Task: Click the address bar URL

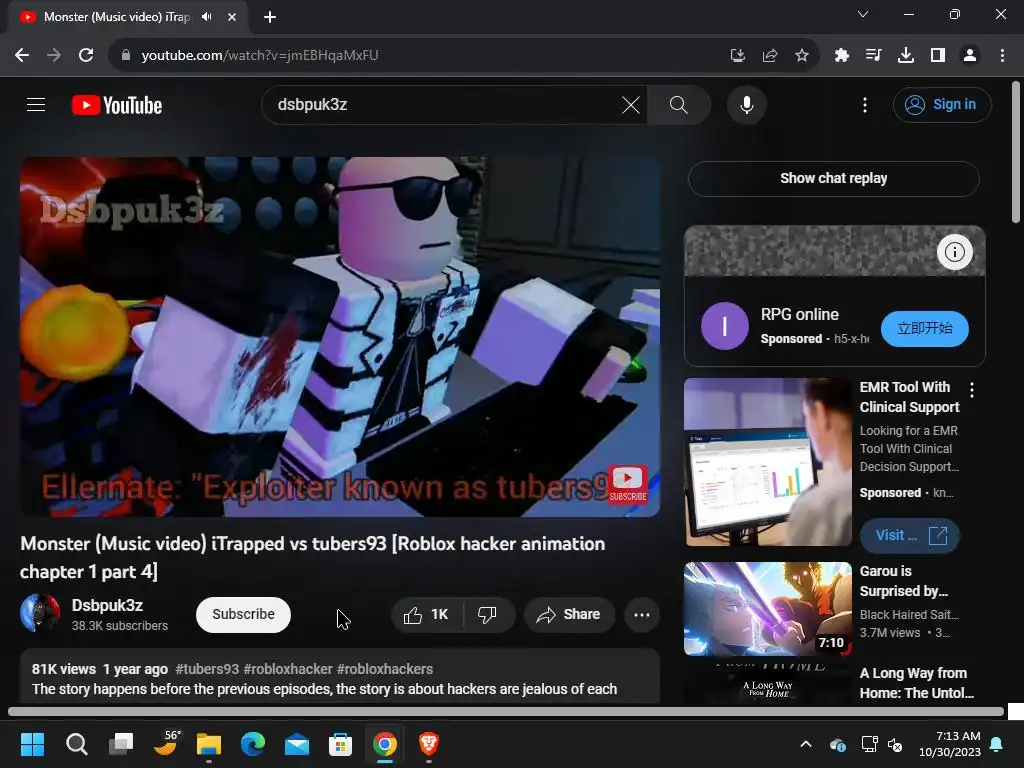Action: pyautogui.click(x=260, y=56)
